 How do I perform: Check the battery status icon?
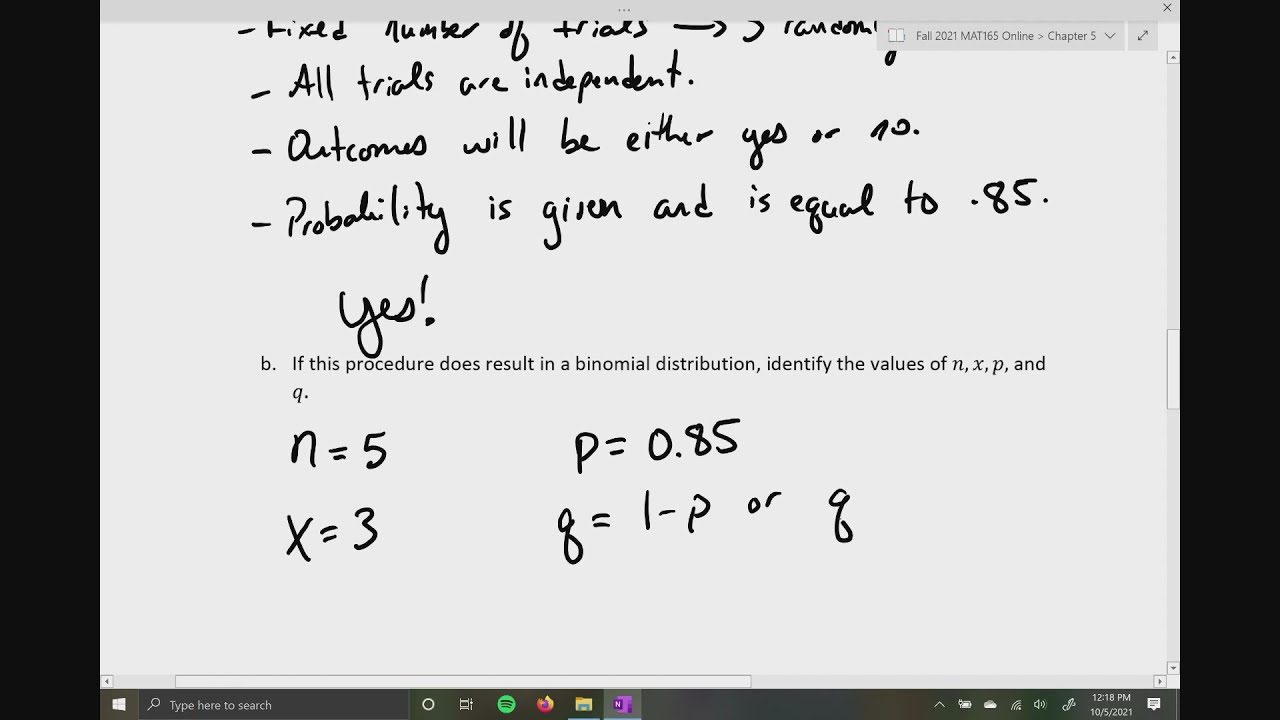[965, 704]
